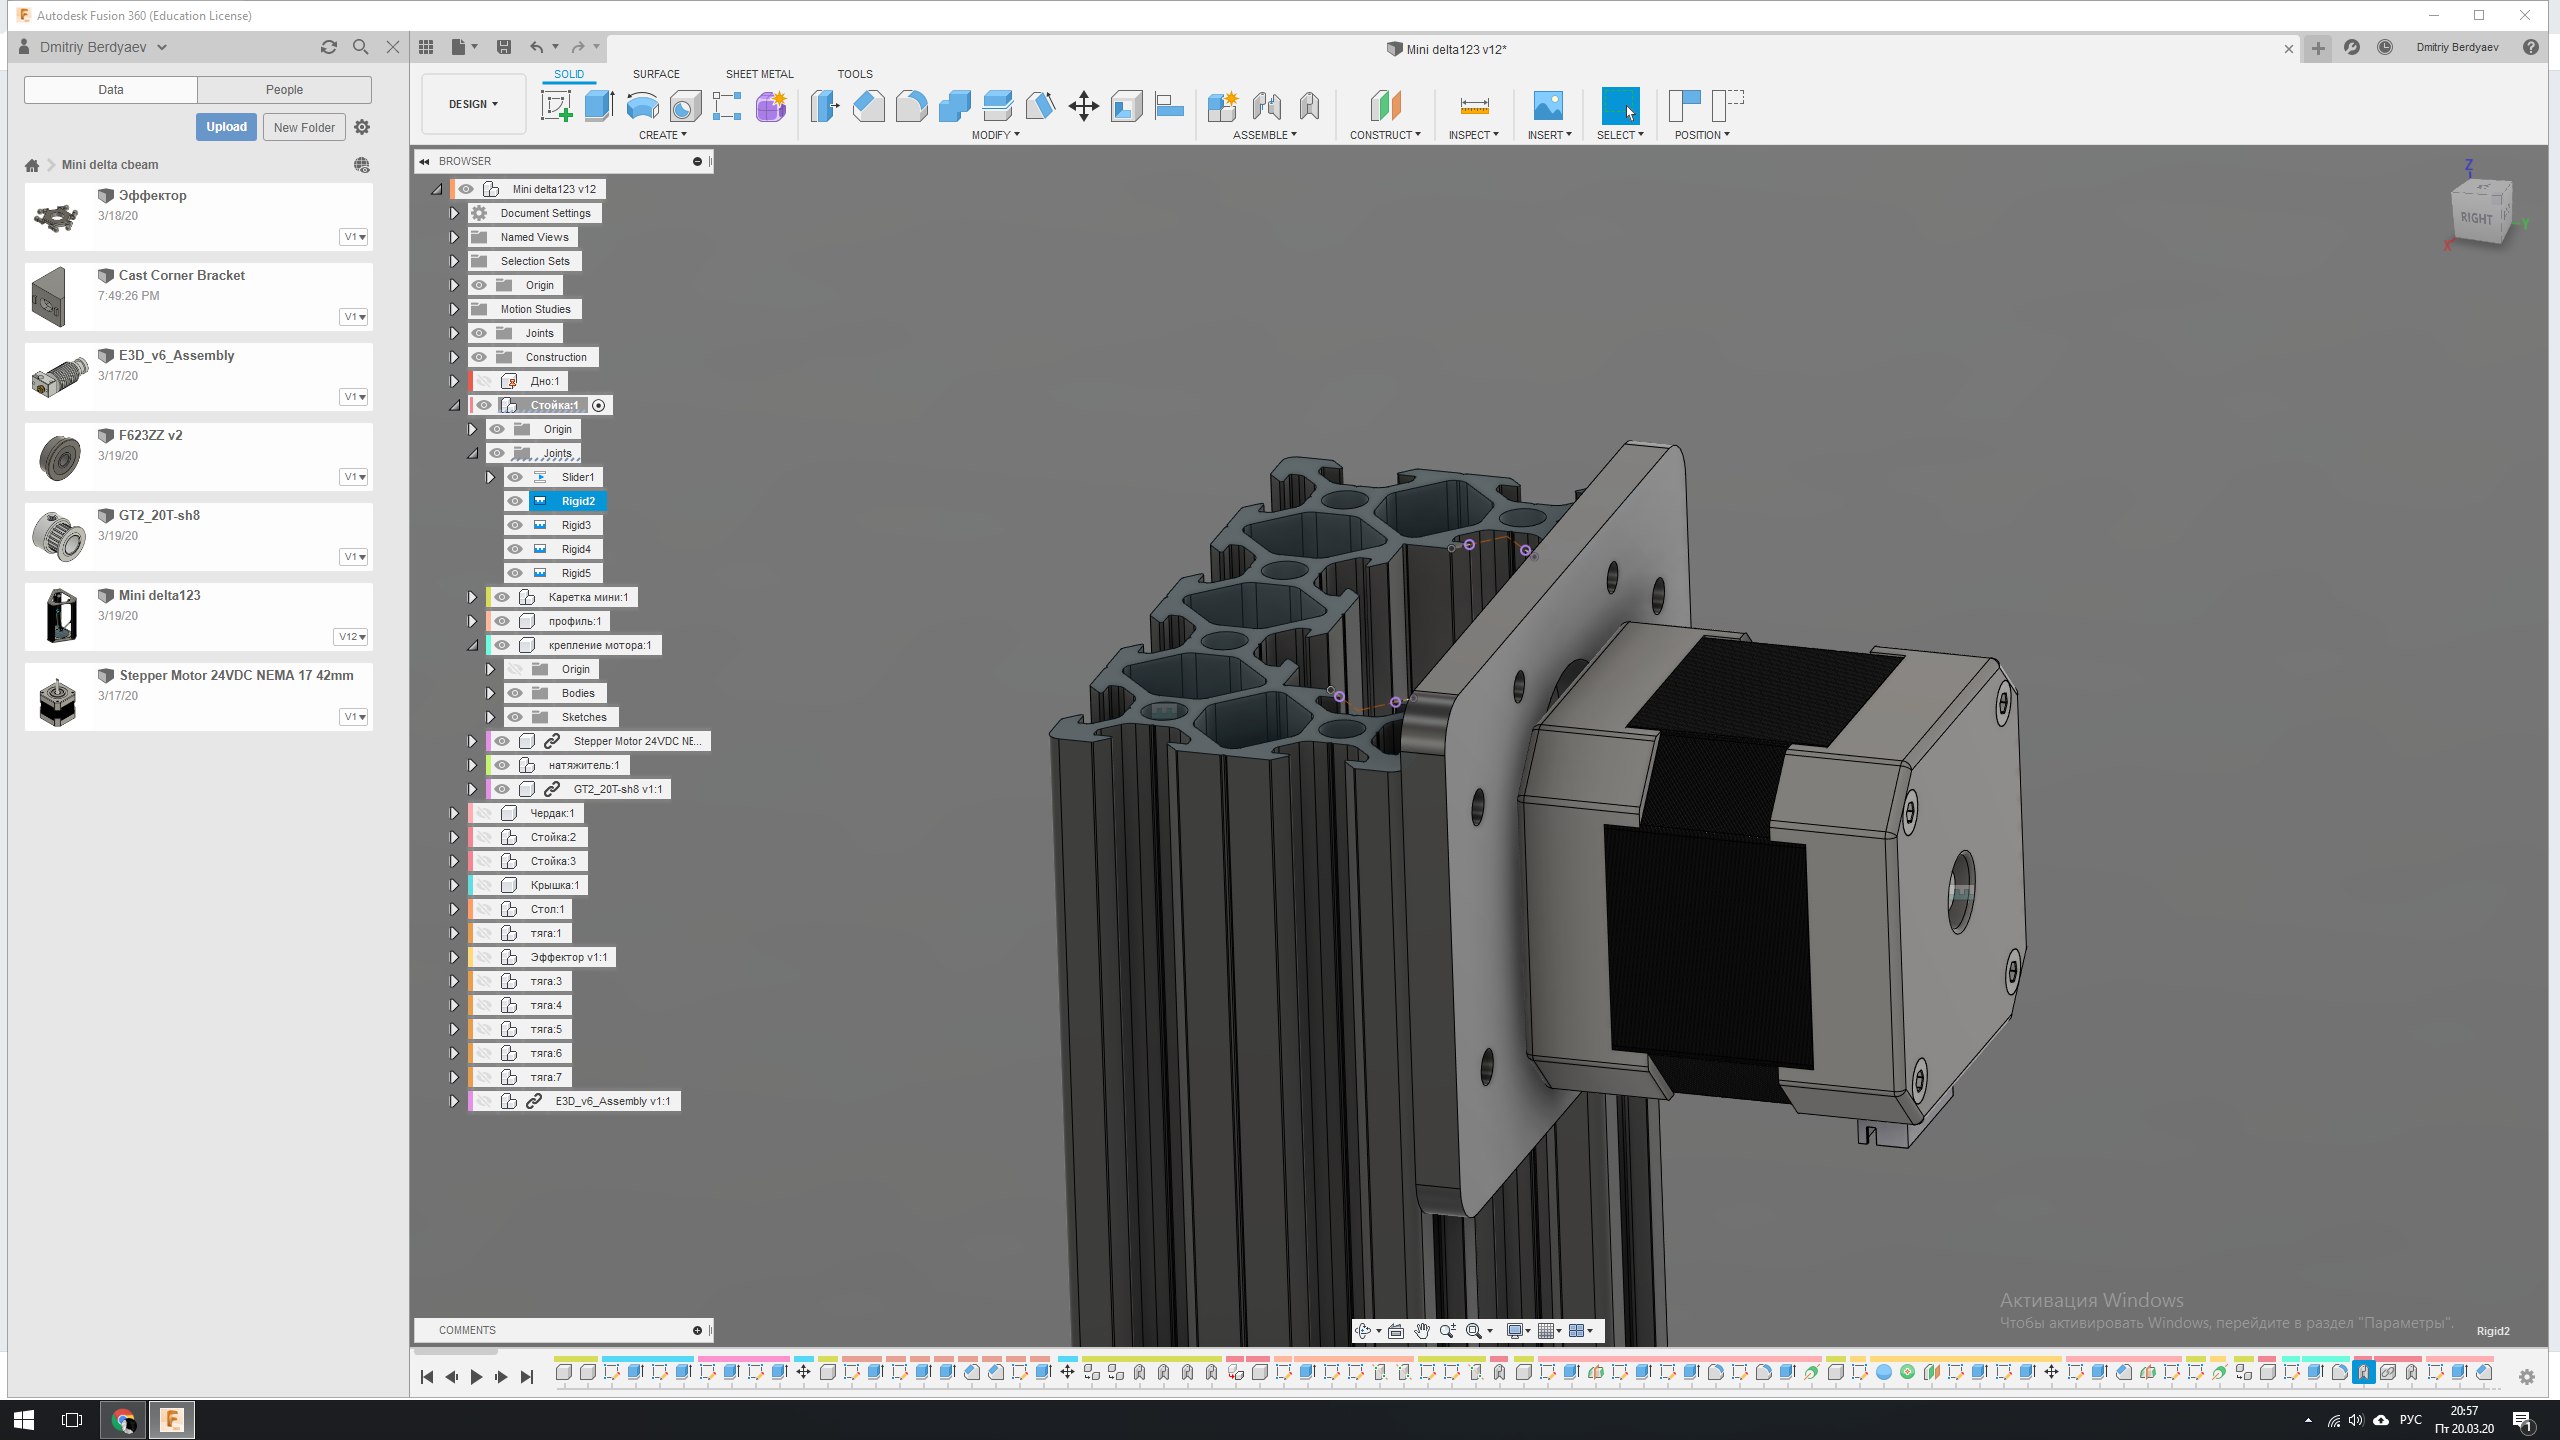Click the New Component icon
The image size is (2560, 1440).
point(1222,106)
